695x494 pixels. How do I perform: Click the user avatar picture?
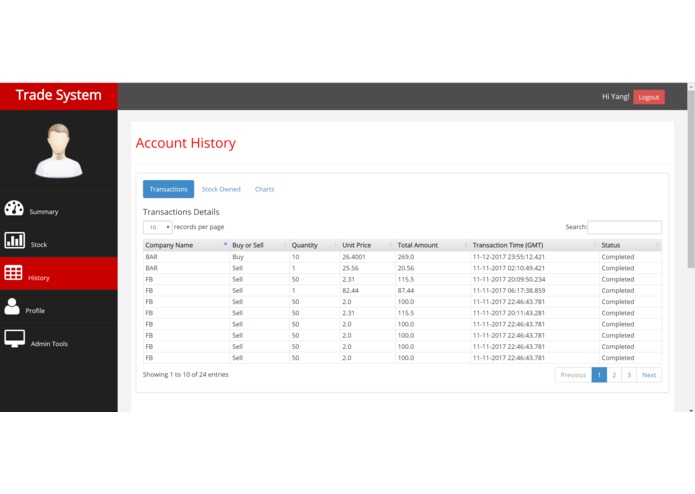tap(59, 151)
